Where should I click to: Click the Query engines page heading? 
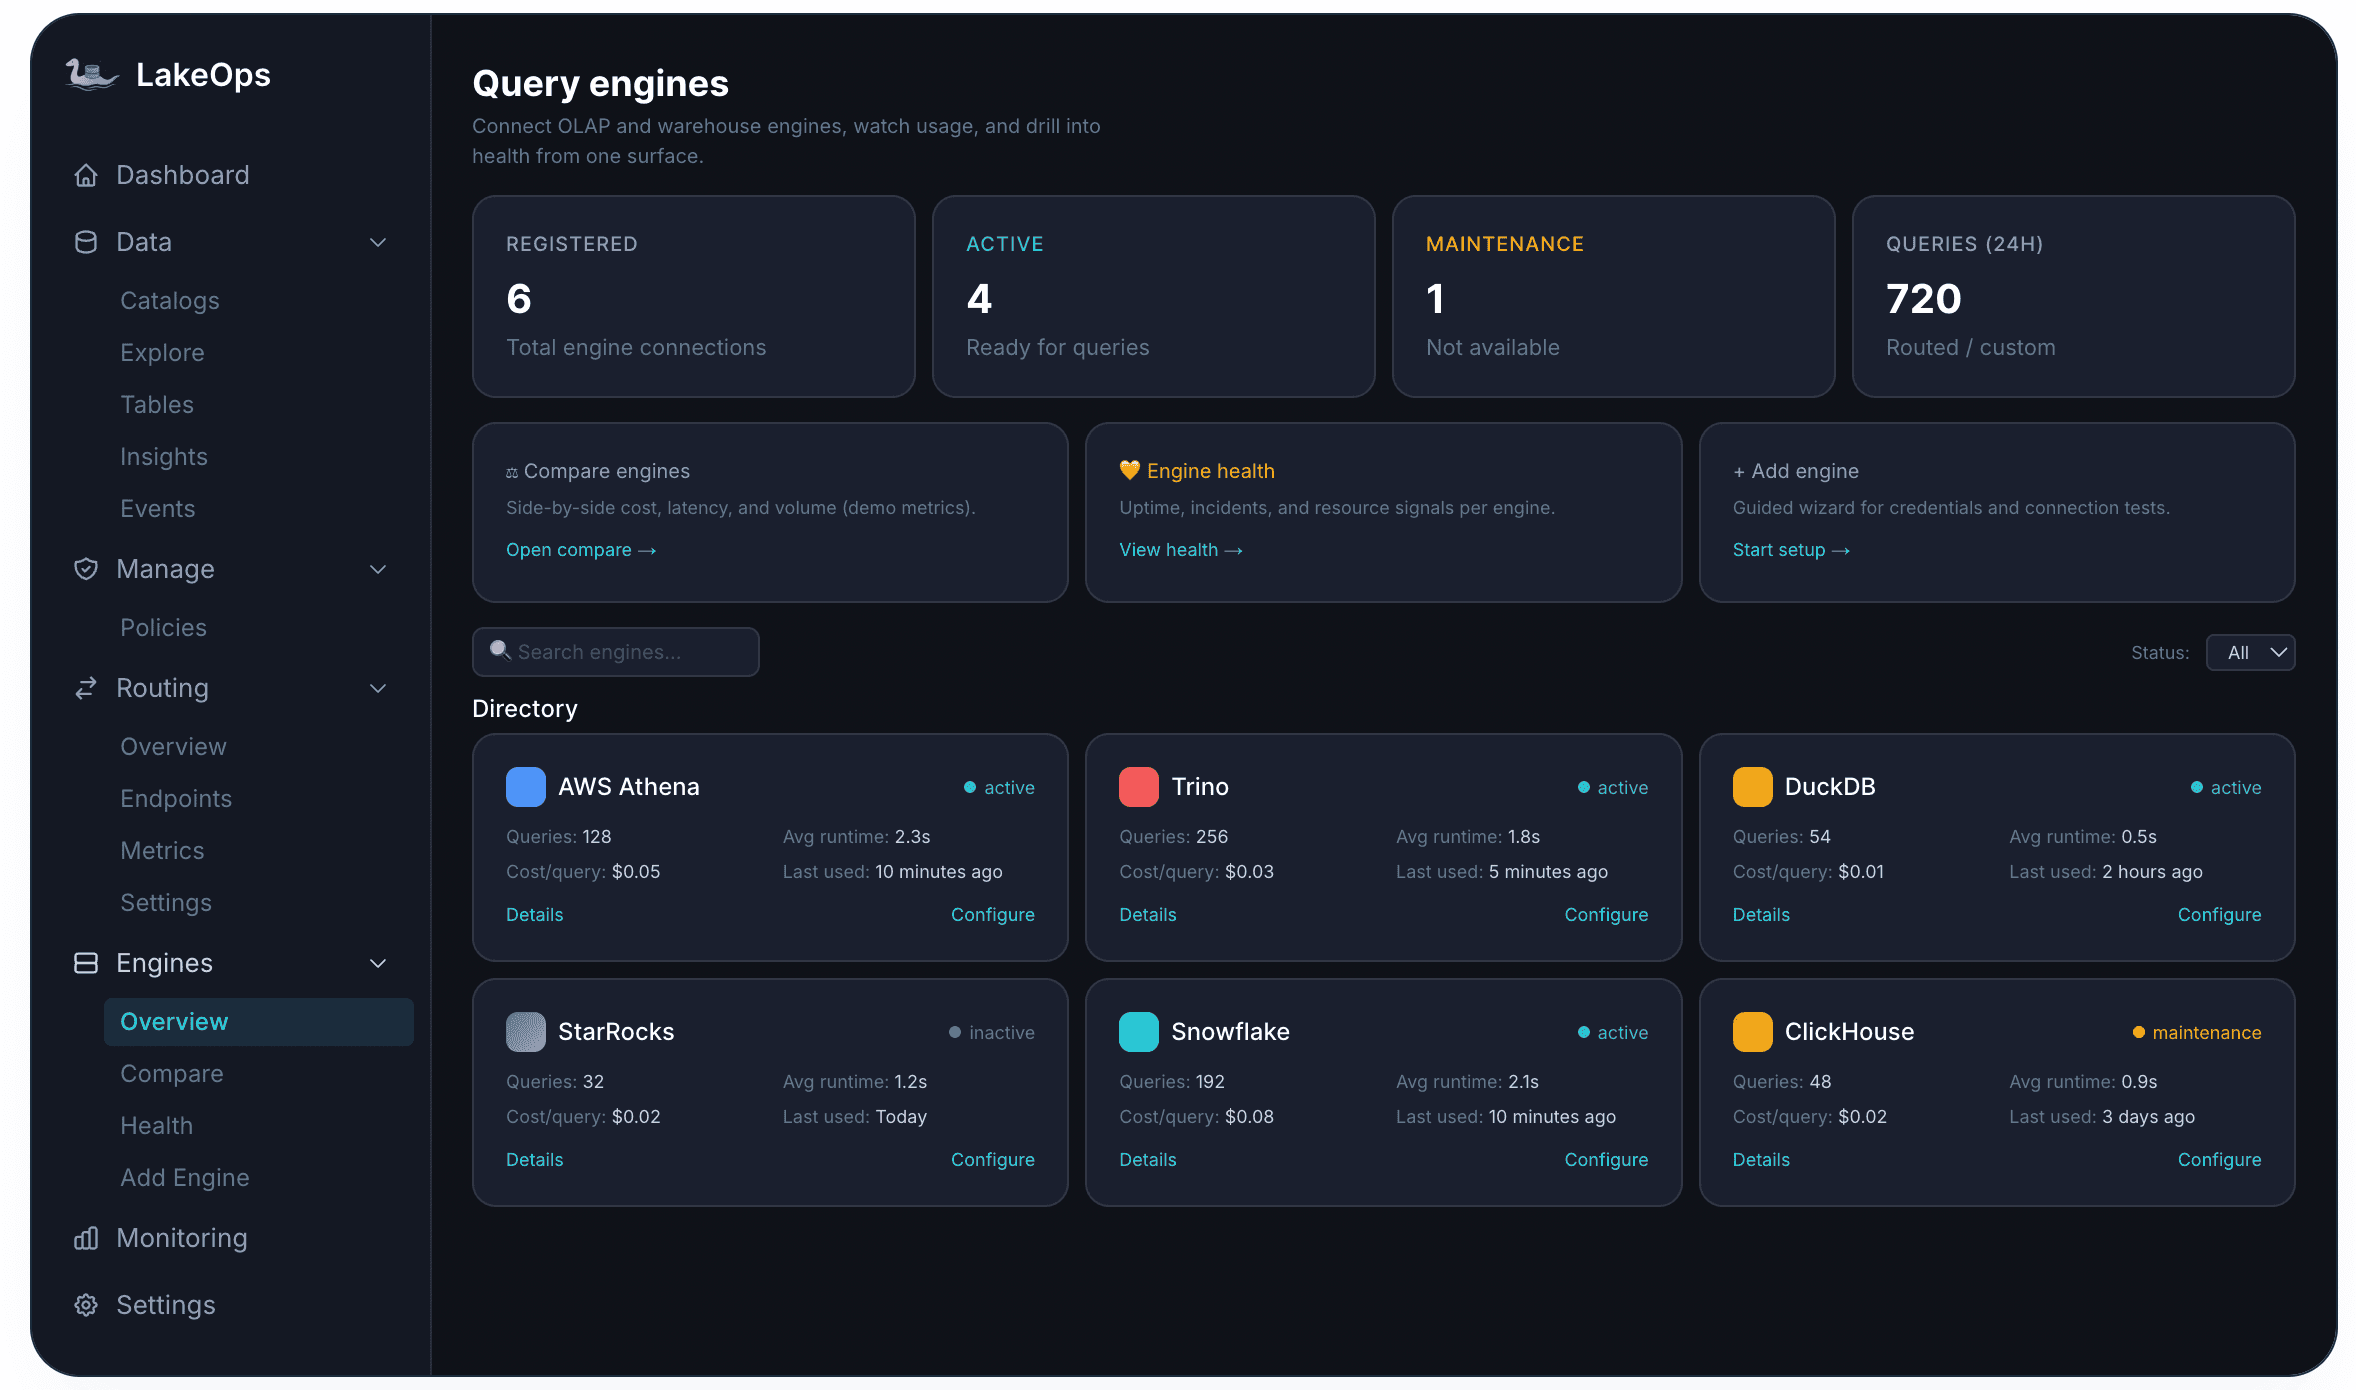click(601, 84)
